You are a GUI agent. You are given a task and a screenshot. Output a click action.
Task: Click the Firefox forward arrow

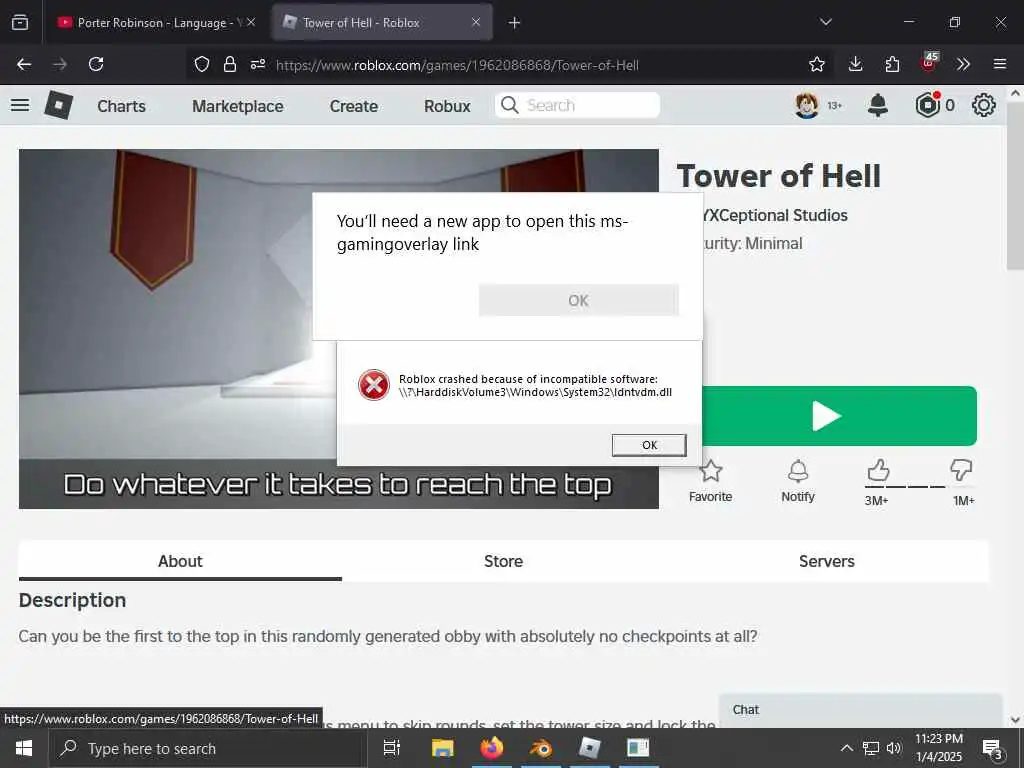(x=60, y=64)
